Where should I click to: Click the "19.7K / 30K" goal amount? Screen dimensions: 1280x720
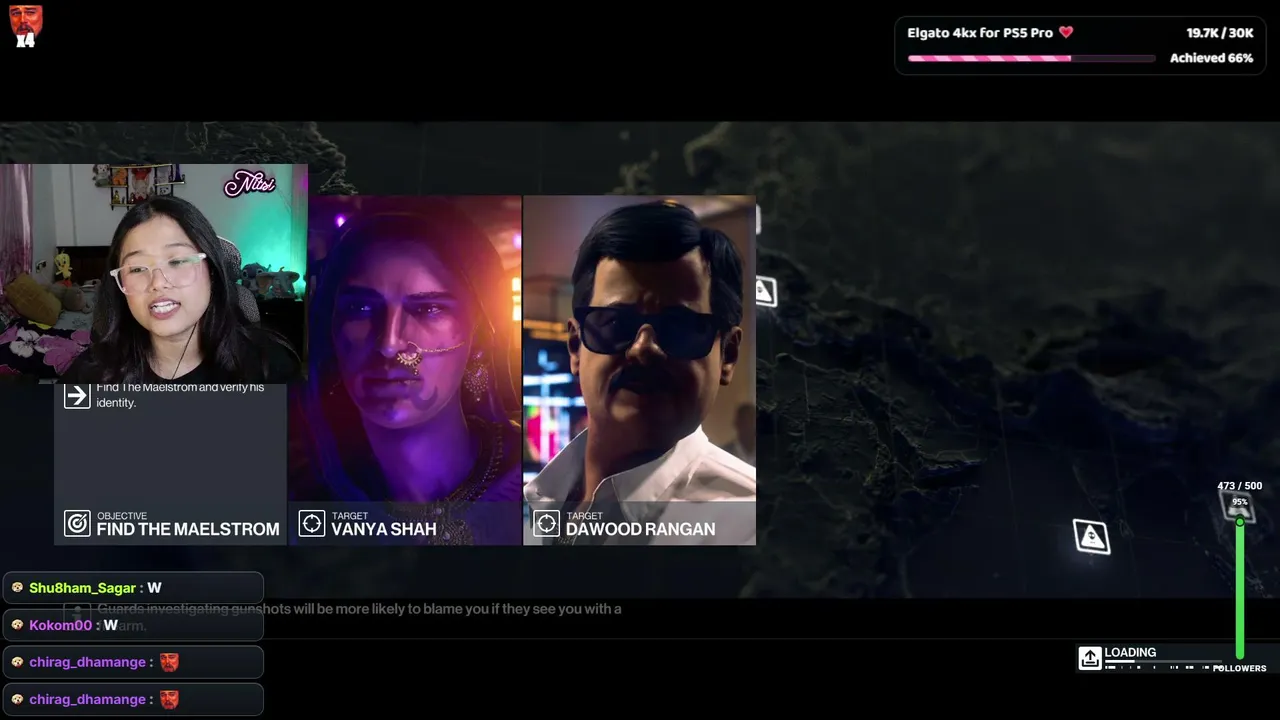[x=1220, y=33]
